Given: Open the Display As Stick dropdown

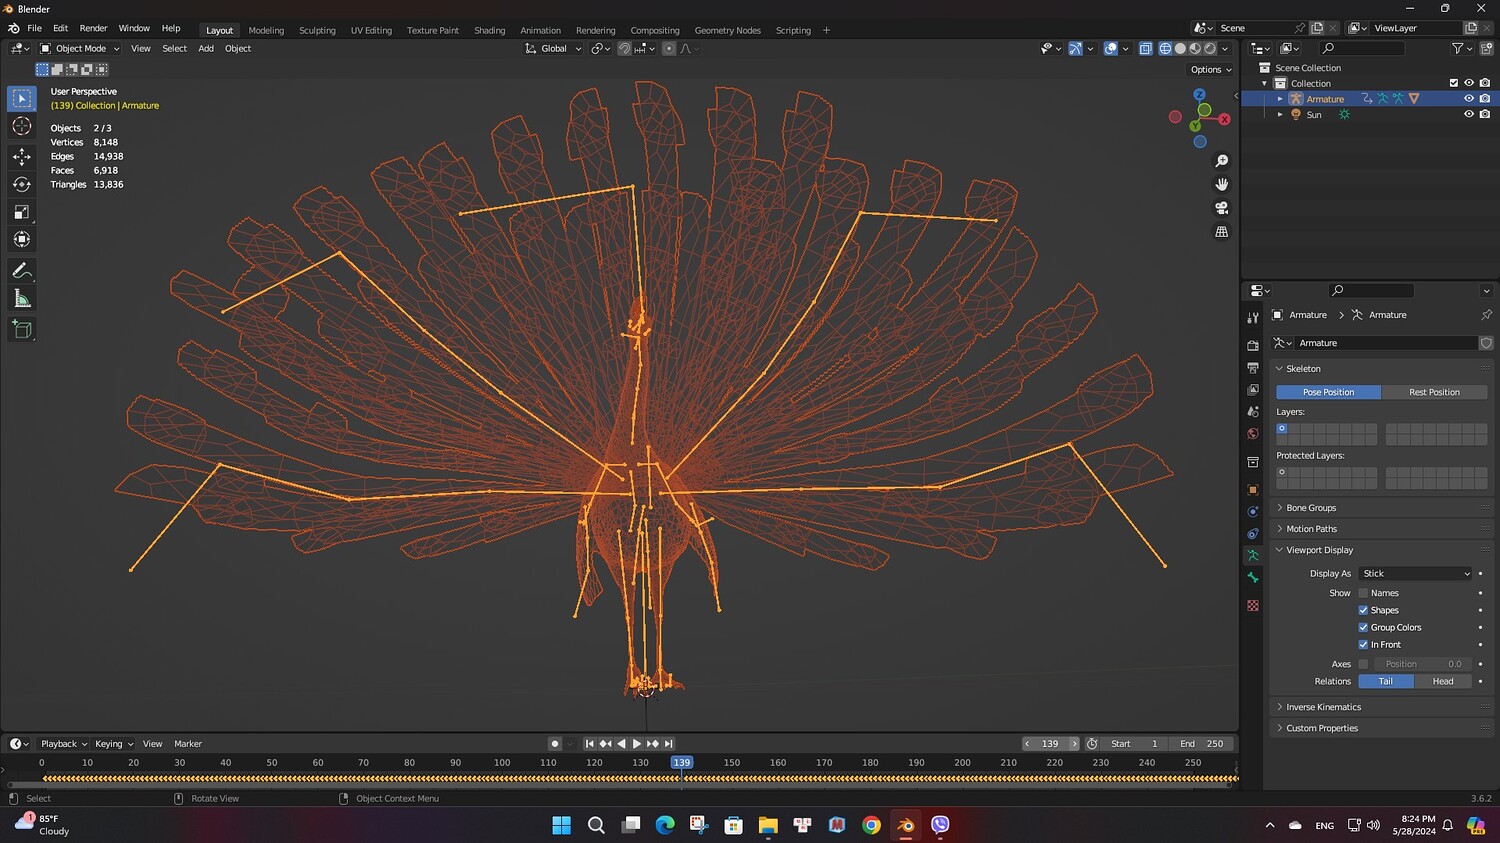Looking at the screenshot, I should pyautogui.click(x=1415, y=574).
